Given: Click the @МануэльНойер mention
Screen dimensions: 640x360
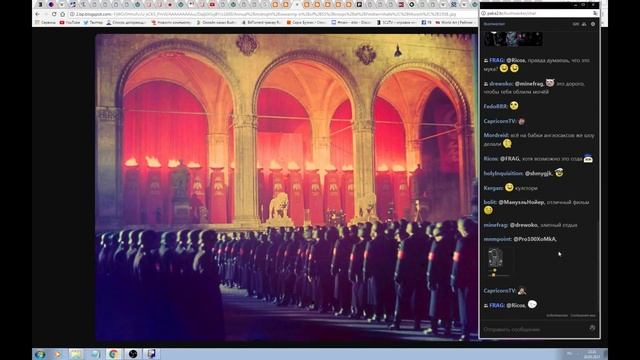Looking at the screenshot, I should tap(521, 202).
